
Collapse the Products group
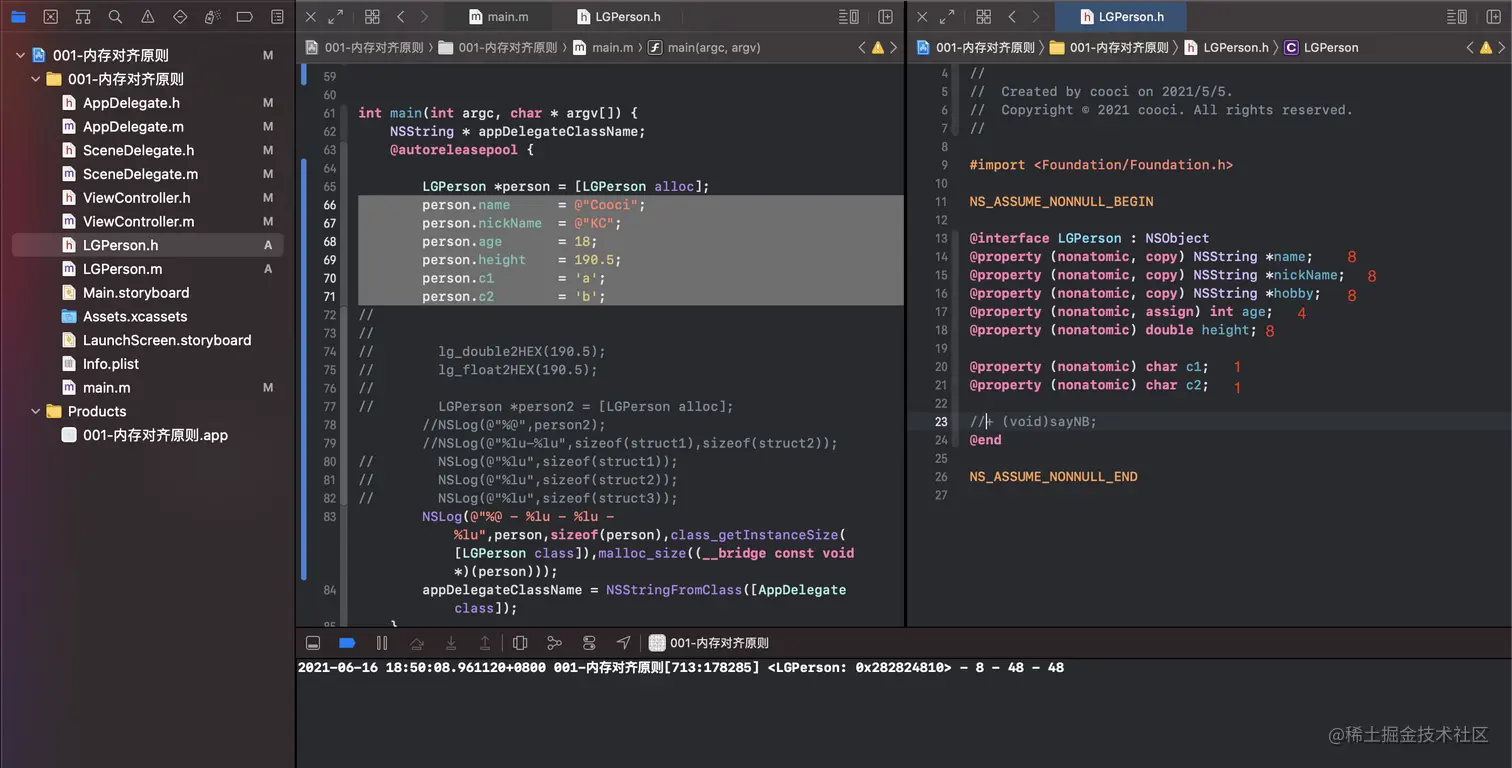point(36,411)
